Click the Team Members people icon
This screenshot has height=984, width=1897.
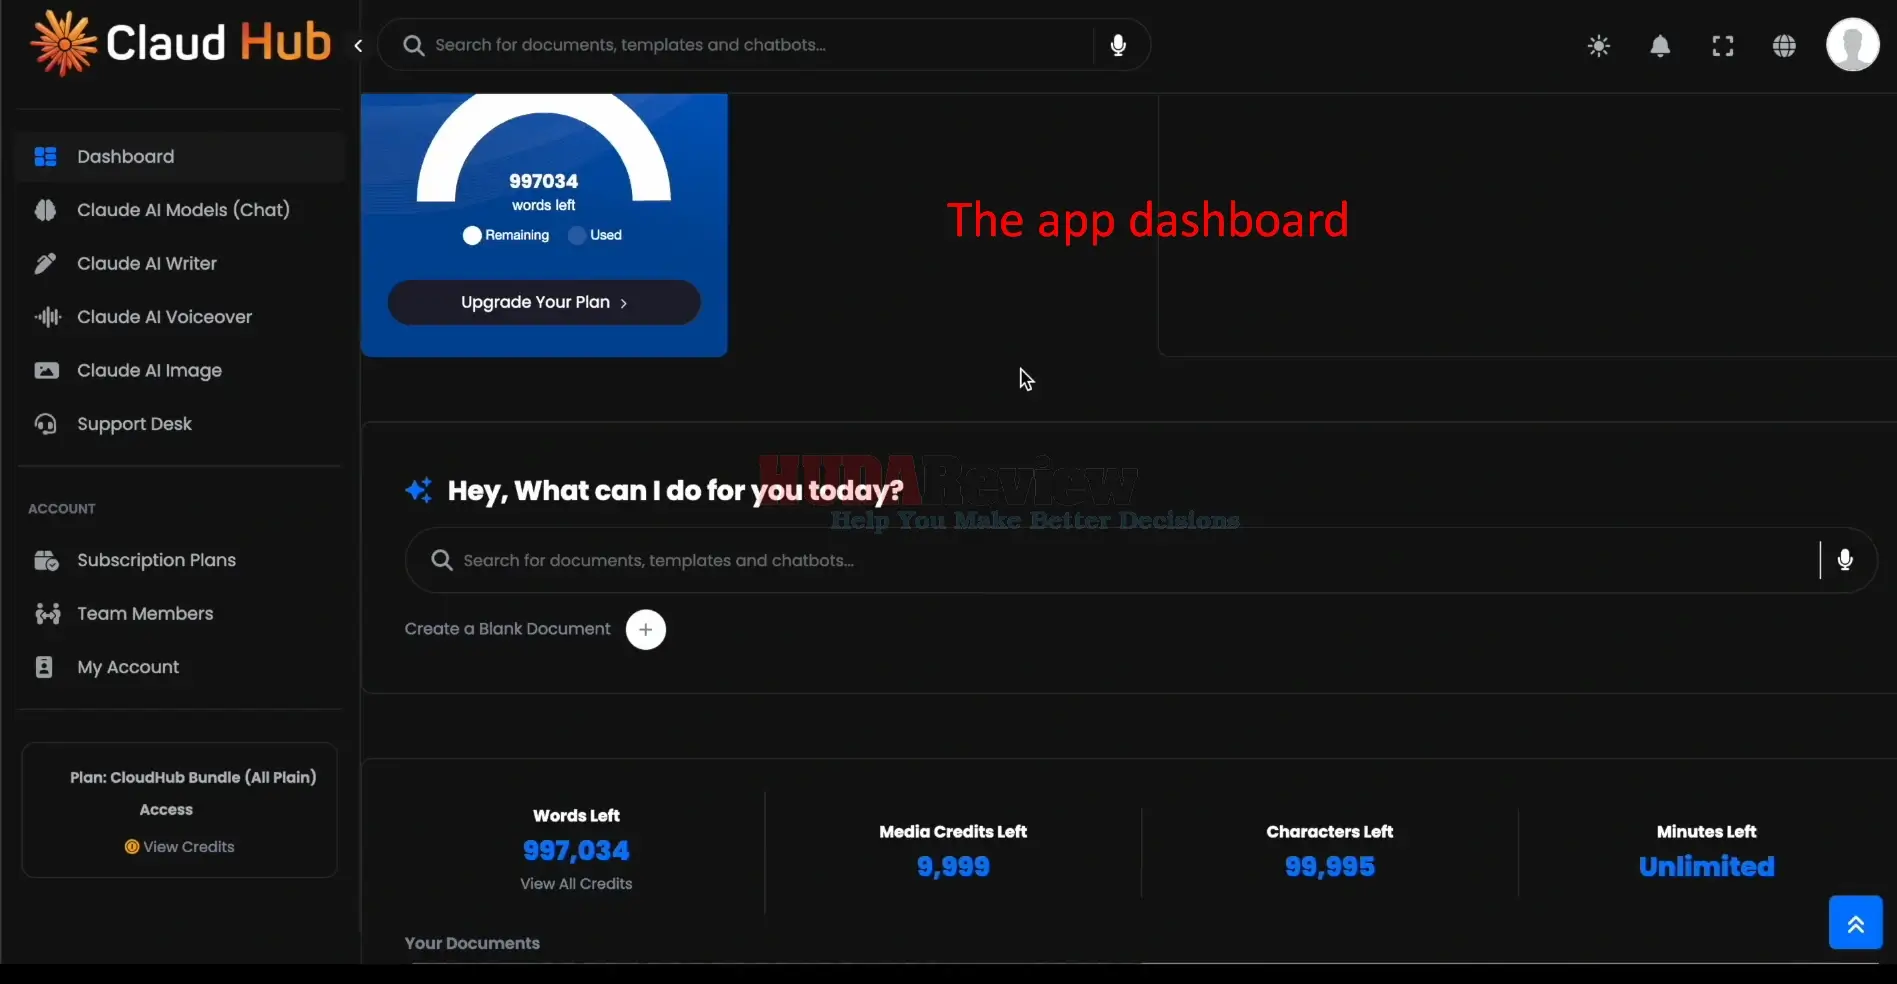[47, 614]
